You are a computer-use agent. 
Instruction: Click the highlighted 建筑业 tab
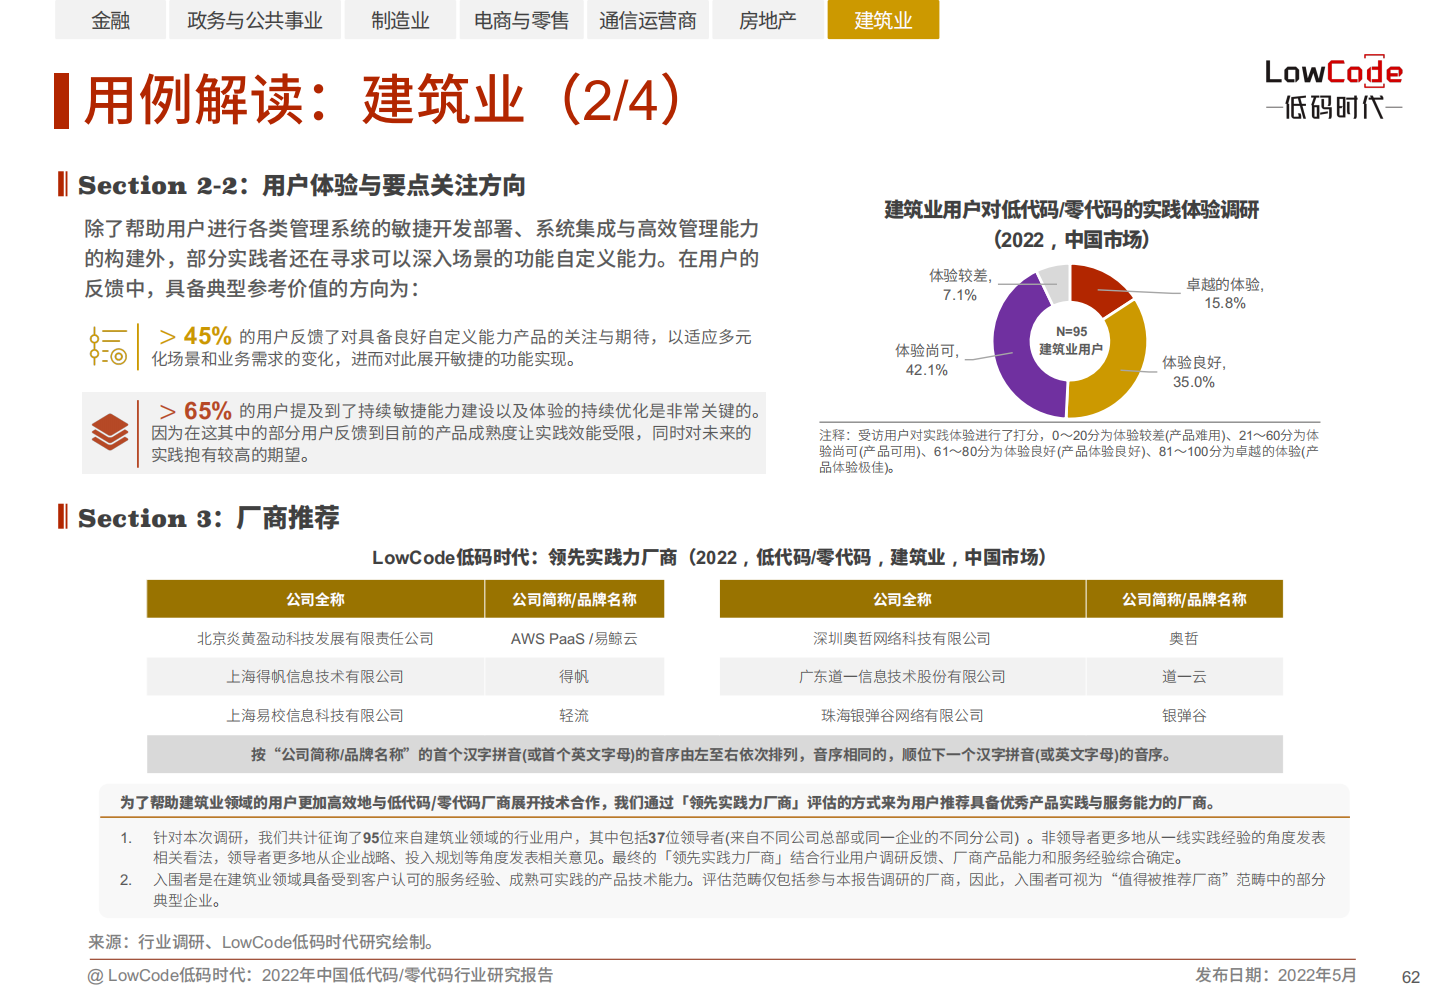coord(883,20)
